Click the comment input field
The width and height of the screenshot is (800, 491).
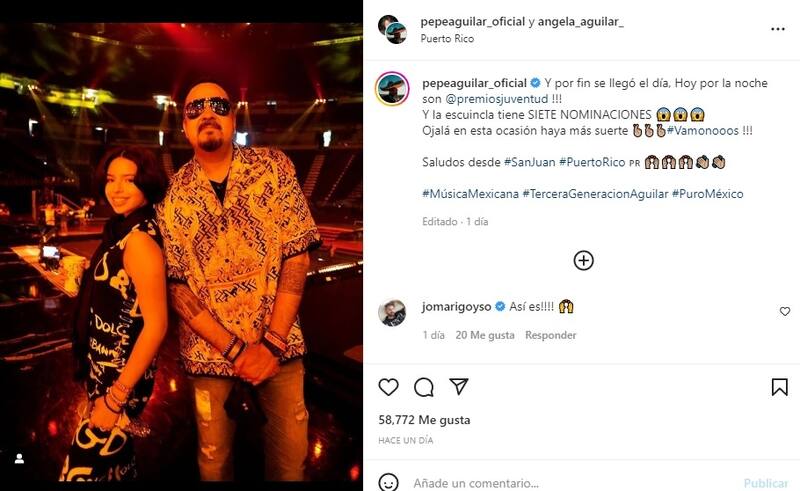coord(560,482)
